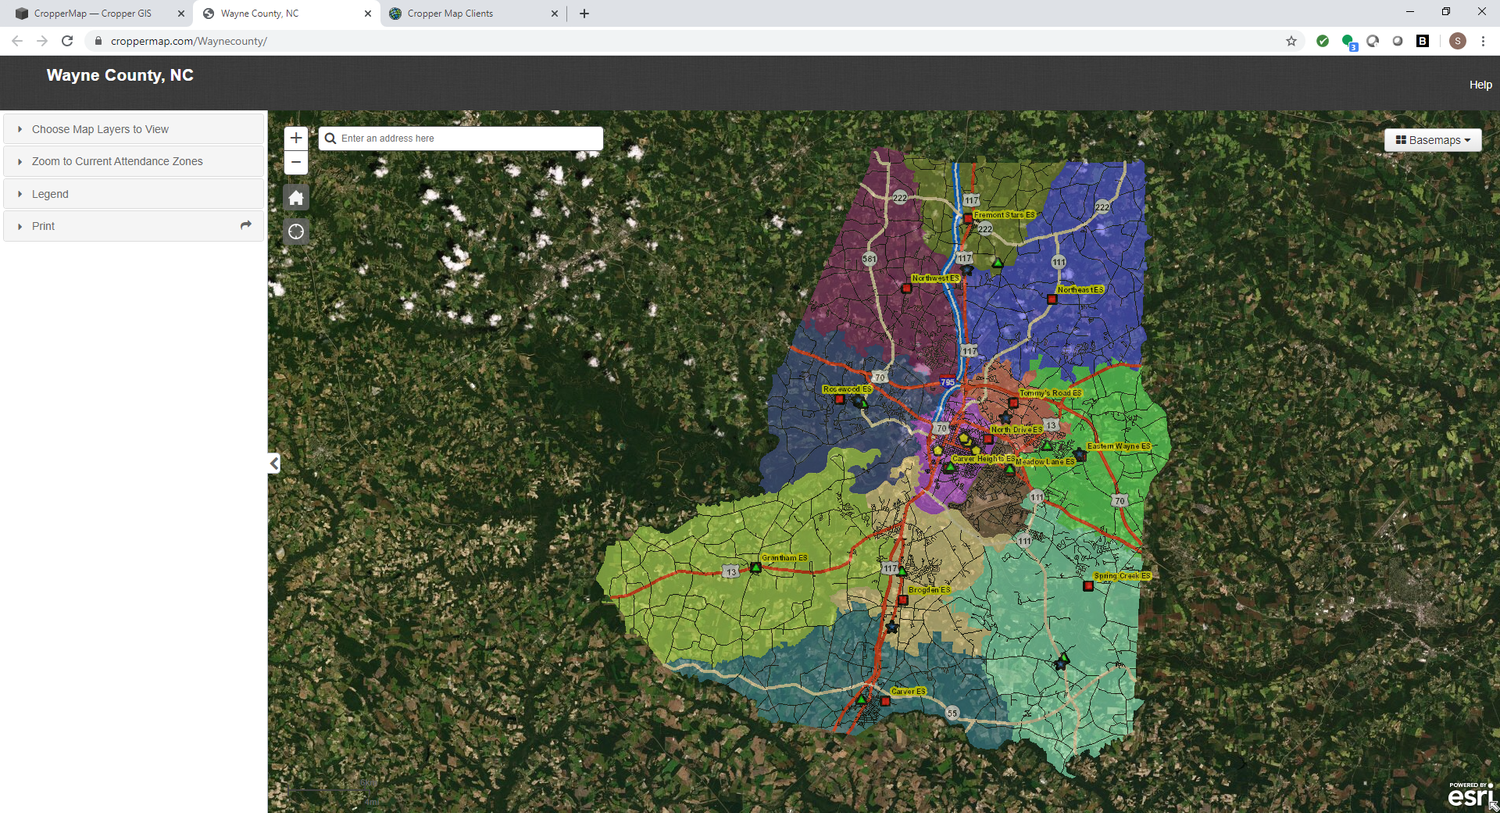This screenshot has height=813, width=1500.
Task: Collapse the left sidebar using the arrow
Action: (273, 463)
